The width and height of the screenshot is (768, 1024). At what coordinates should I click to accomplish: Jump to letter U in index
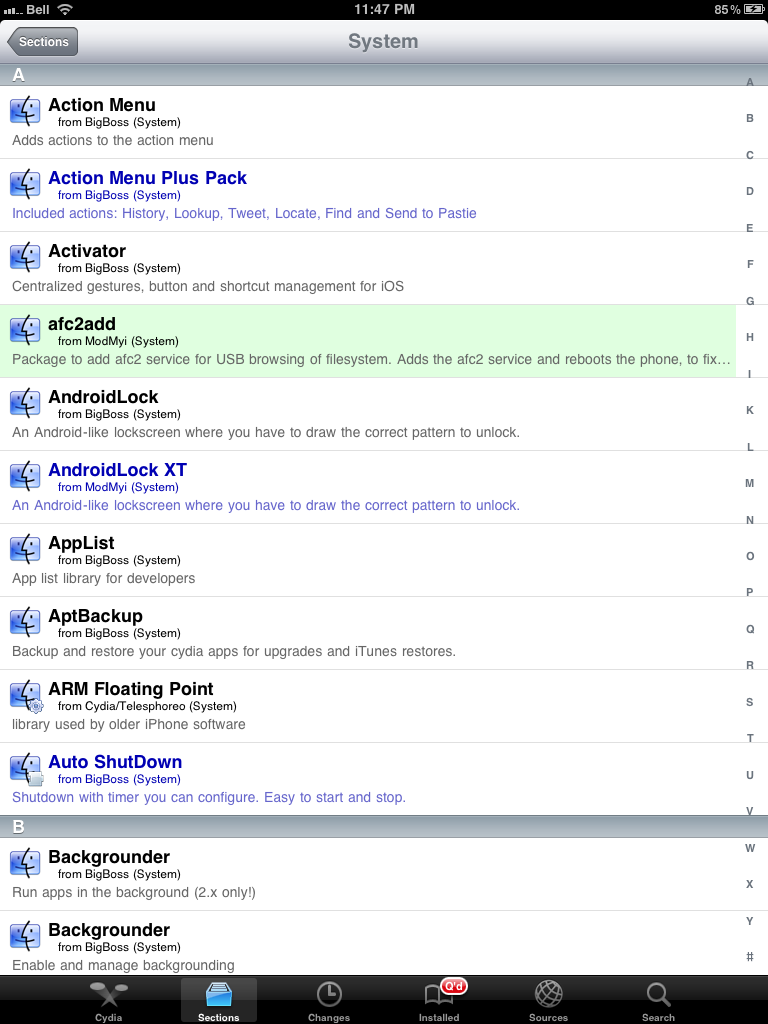(x=750, y=775)
